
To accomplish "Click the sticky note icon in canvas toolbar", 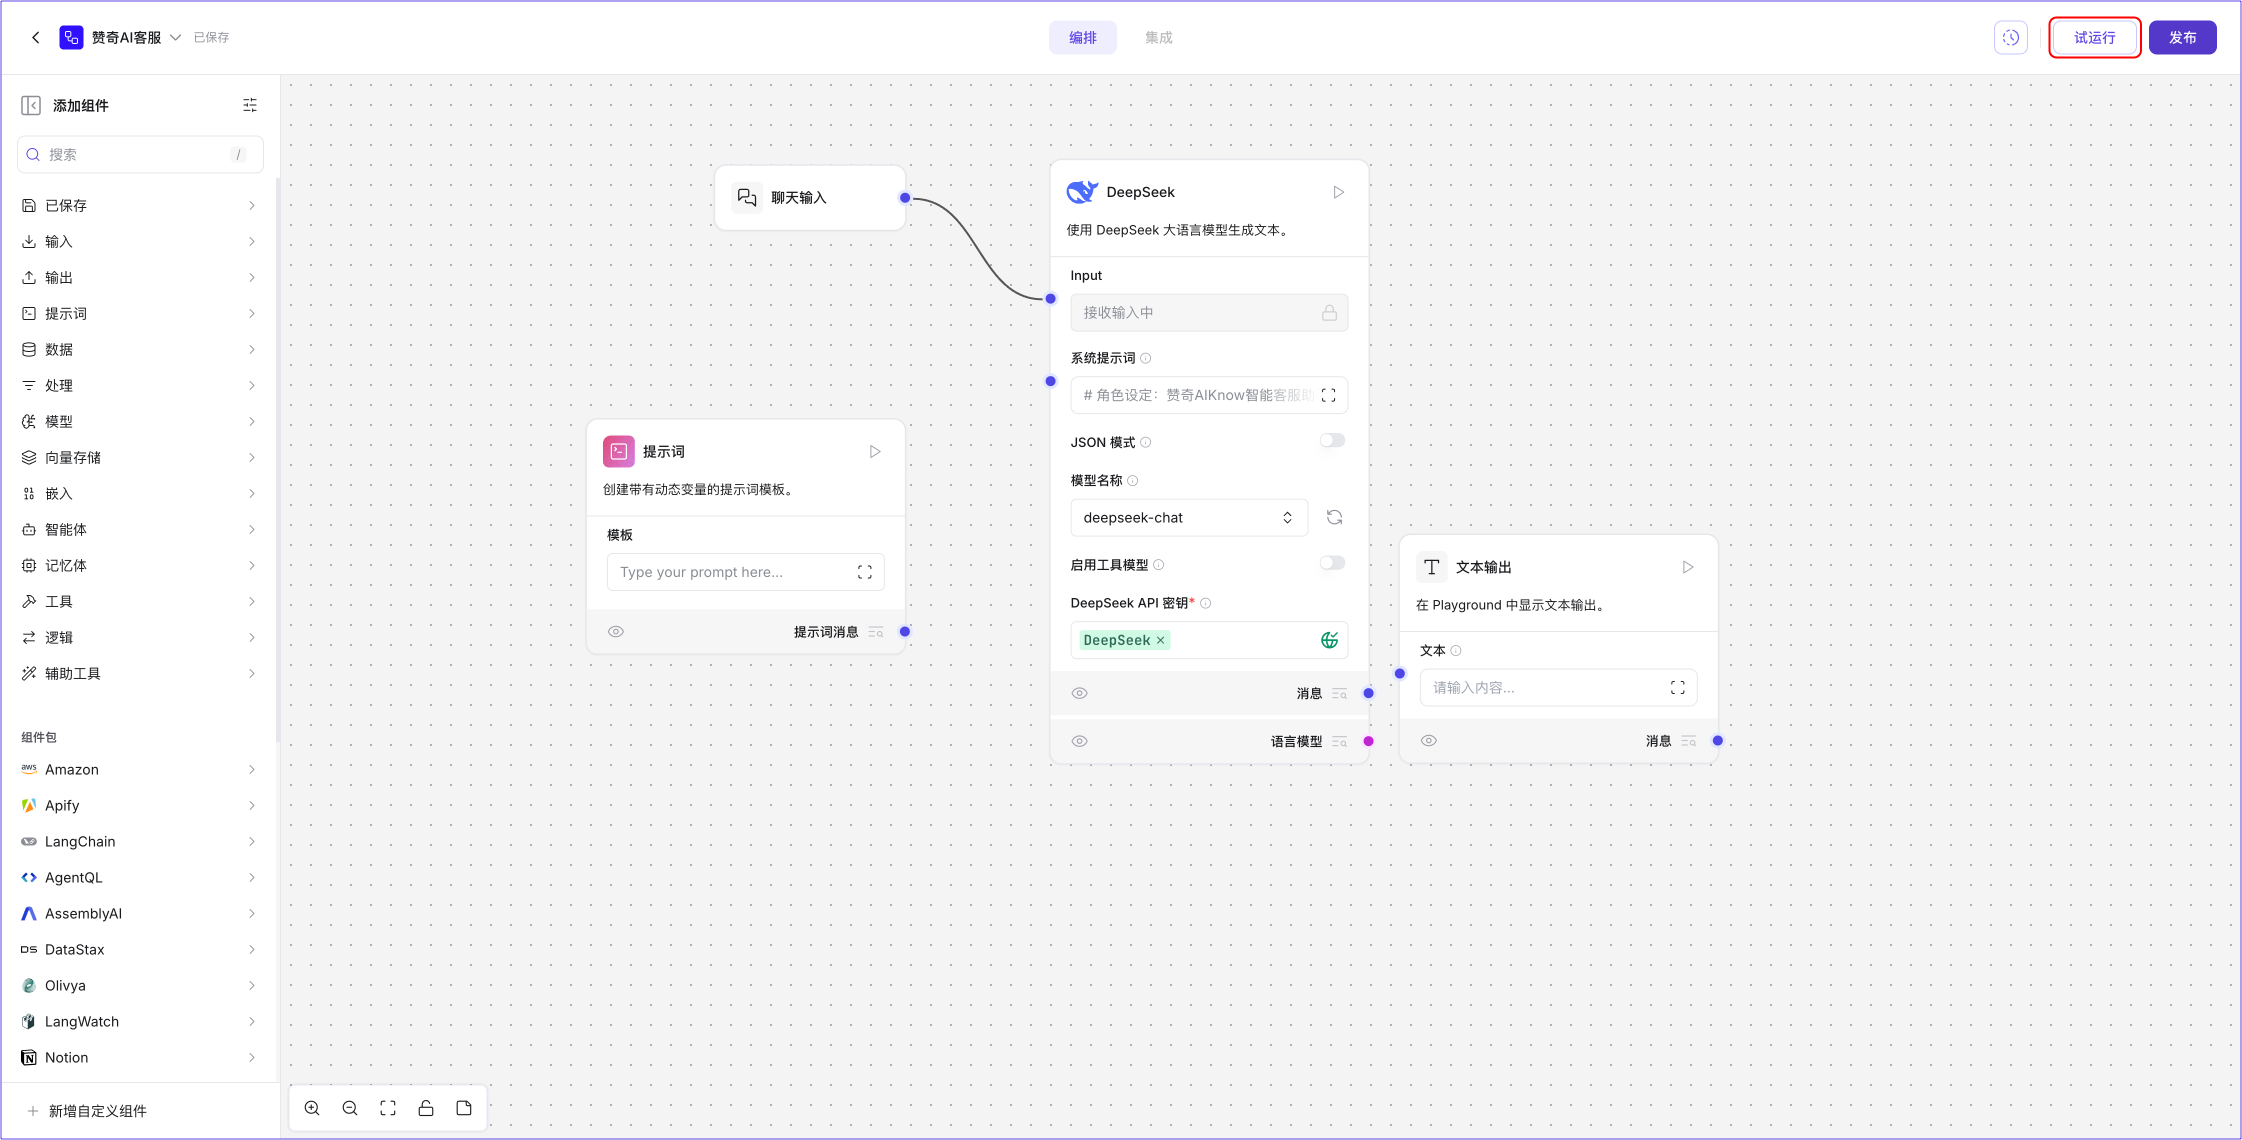I will click(x=464, y=1108).
